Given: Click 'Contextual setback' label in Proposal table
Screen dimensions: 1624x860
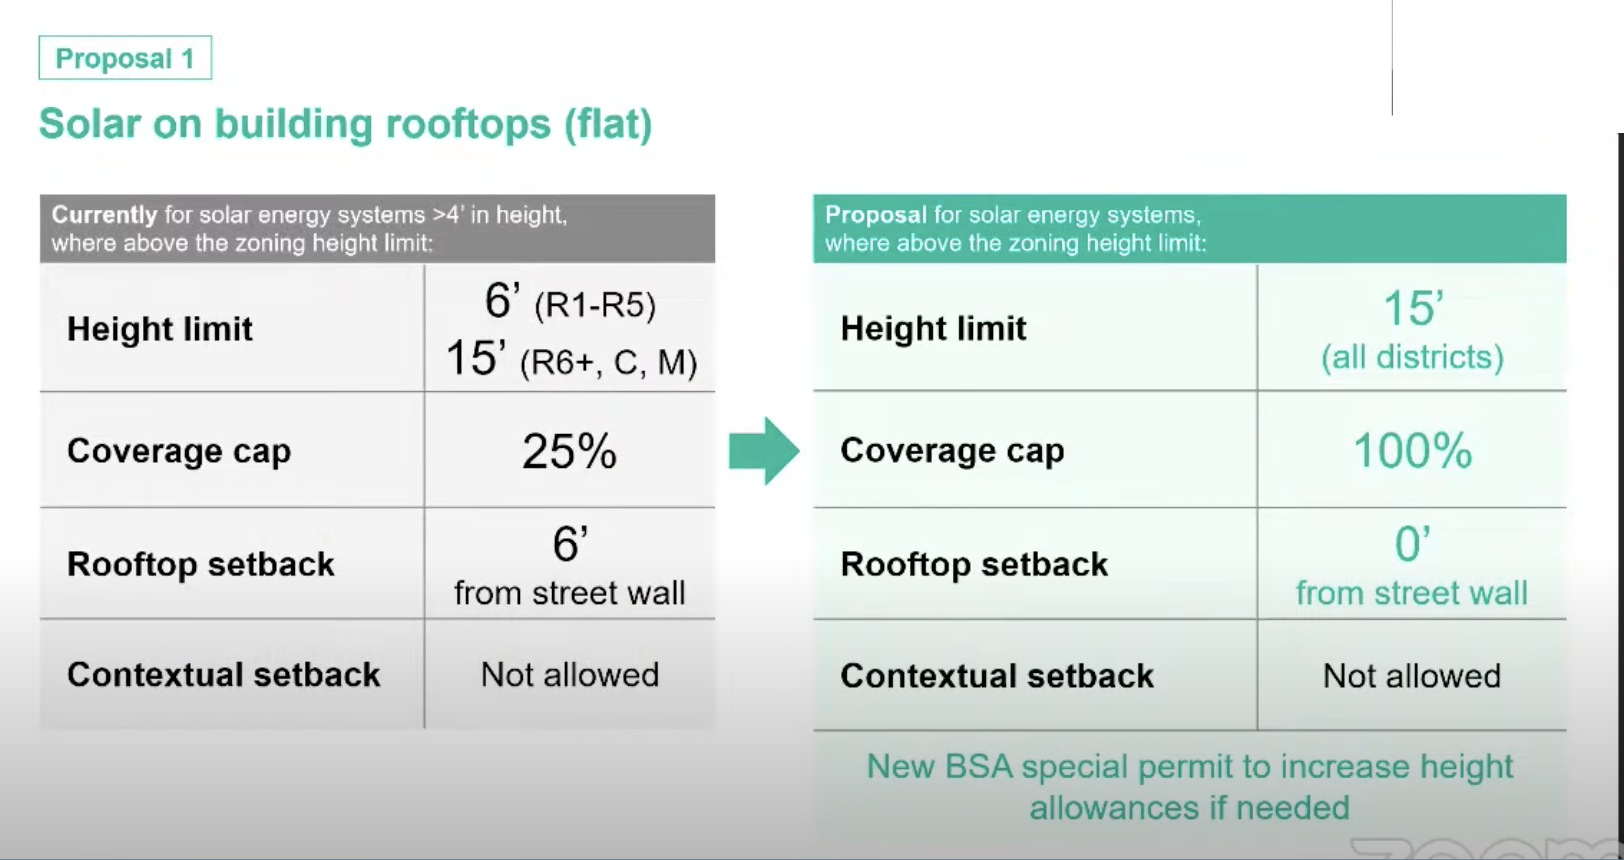Looking at the screenshot, I should 997,676.
